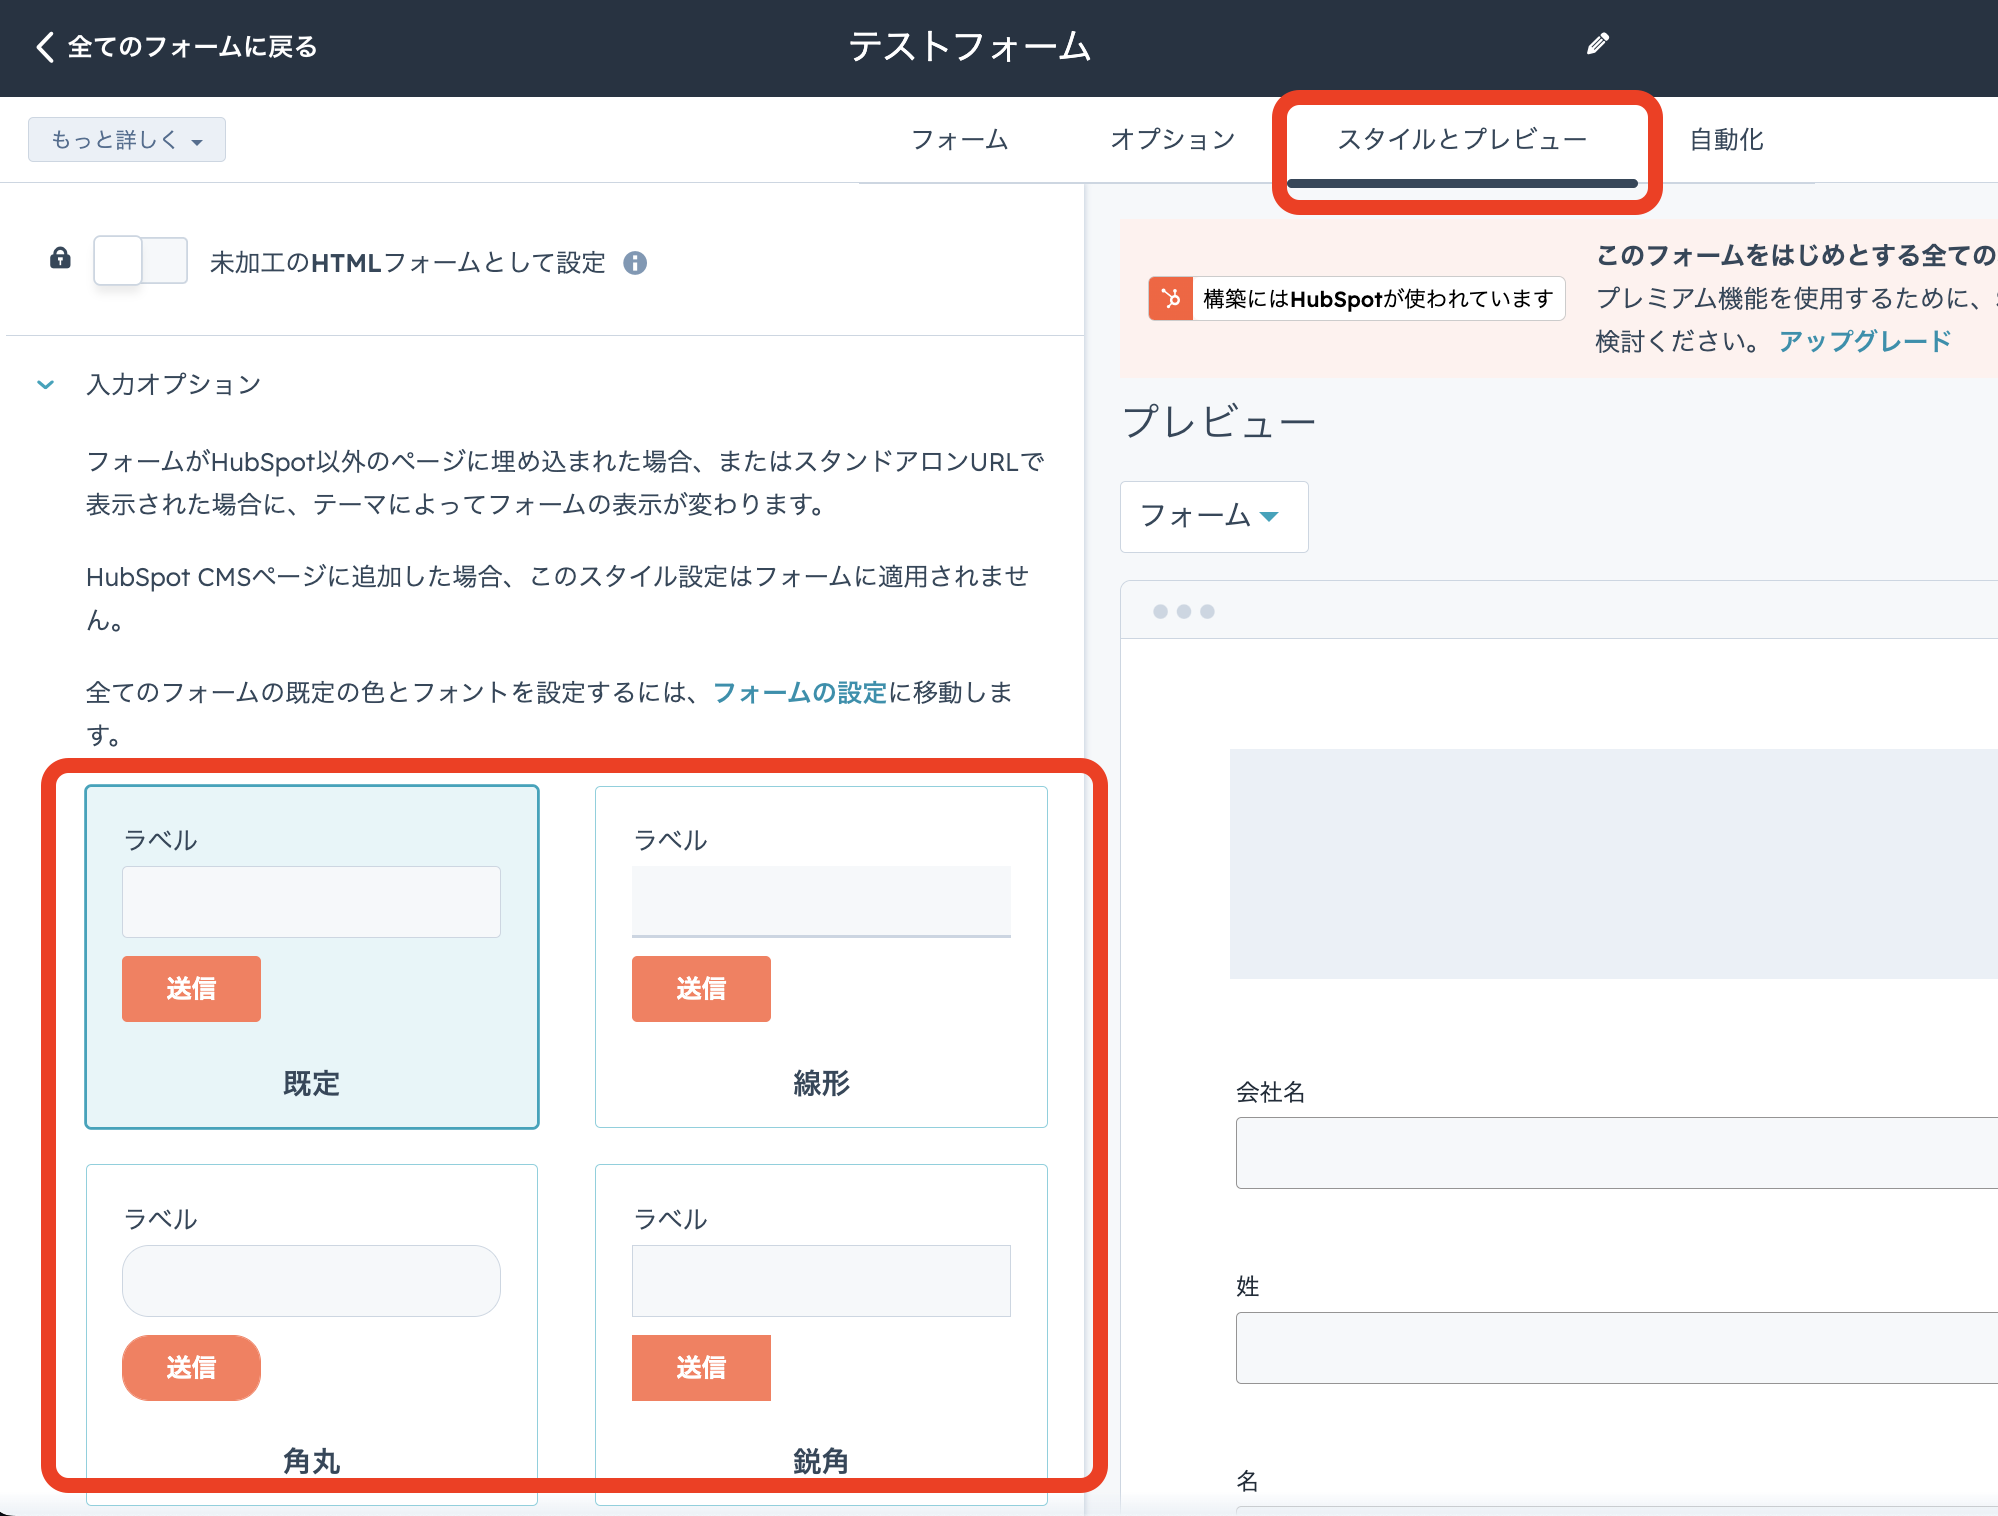The image size is (1998, 1516).
Task: Click the 送信 button in 角丸 card
Action: pyautogui.click(x=191, y=1367)
